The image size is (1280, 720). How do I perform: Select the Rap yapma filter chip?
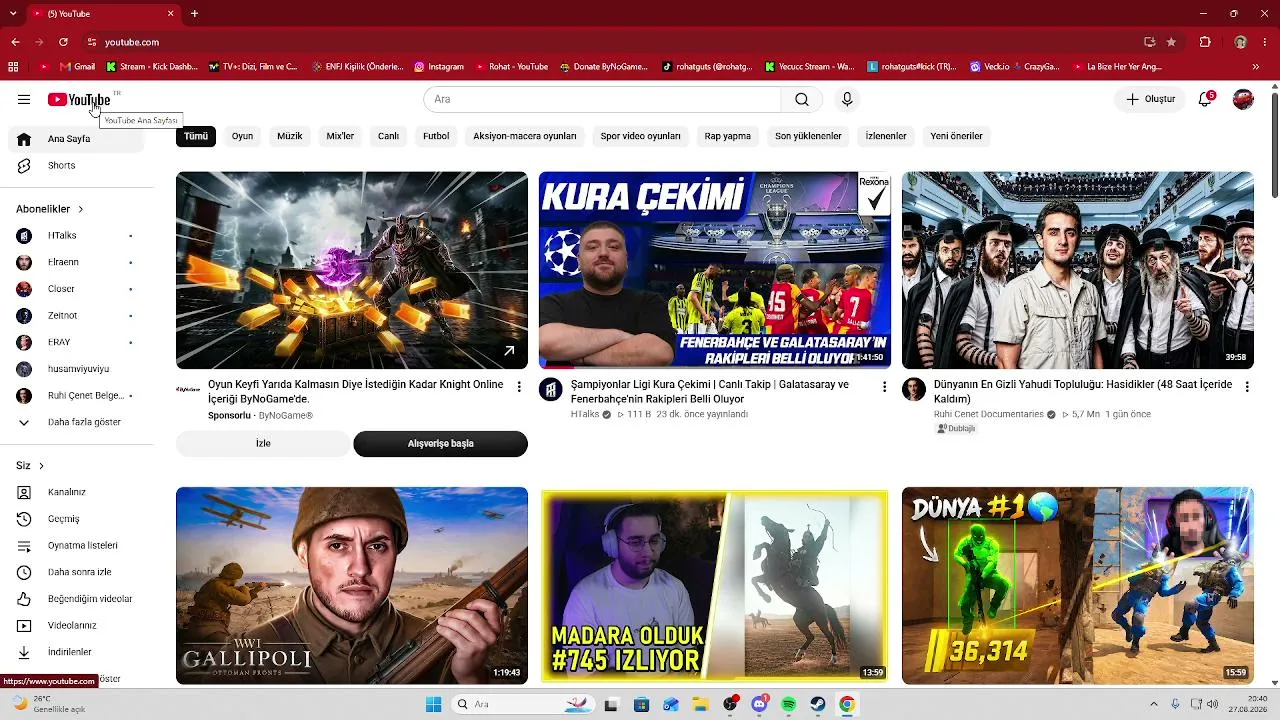coord(728,136)
